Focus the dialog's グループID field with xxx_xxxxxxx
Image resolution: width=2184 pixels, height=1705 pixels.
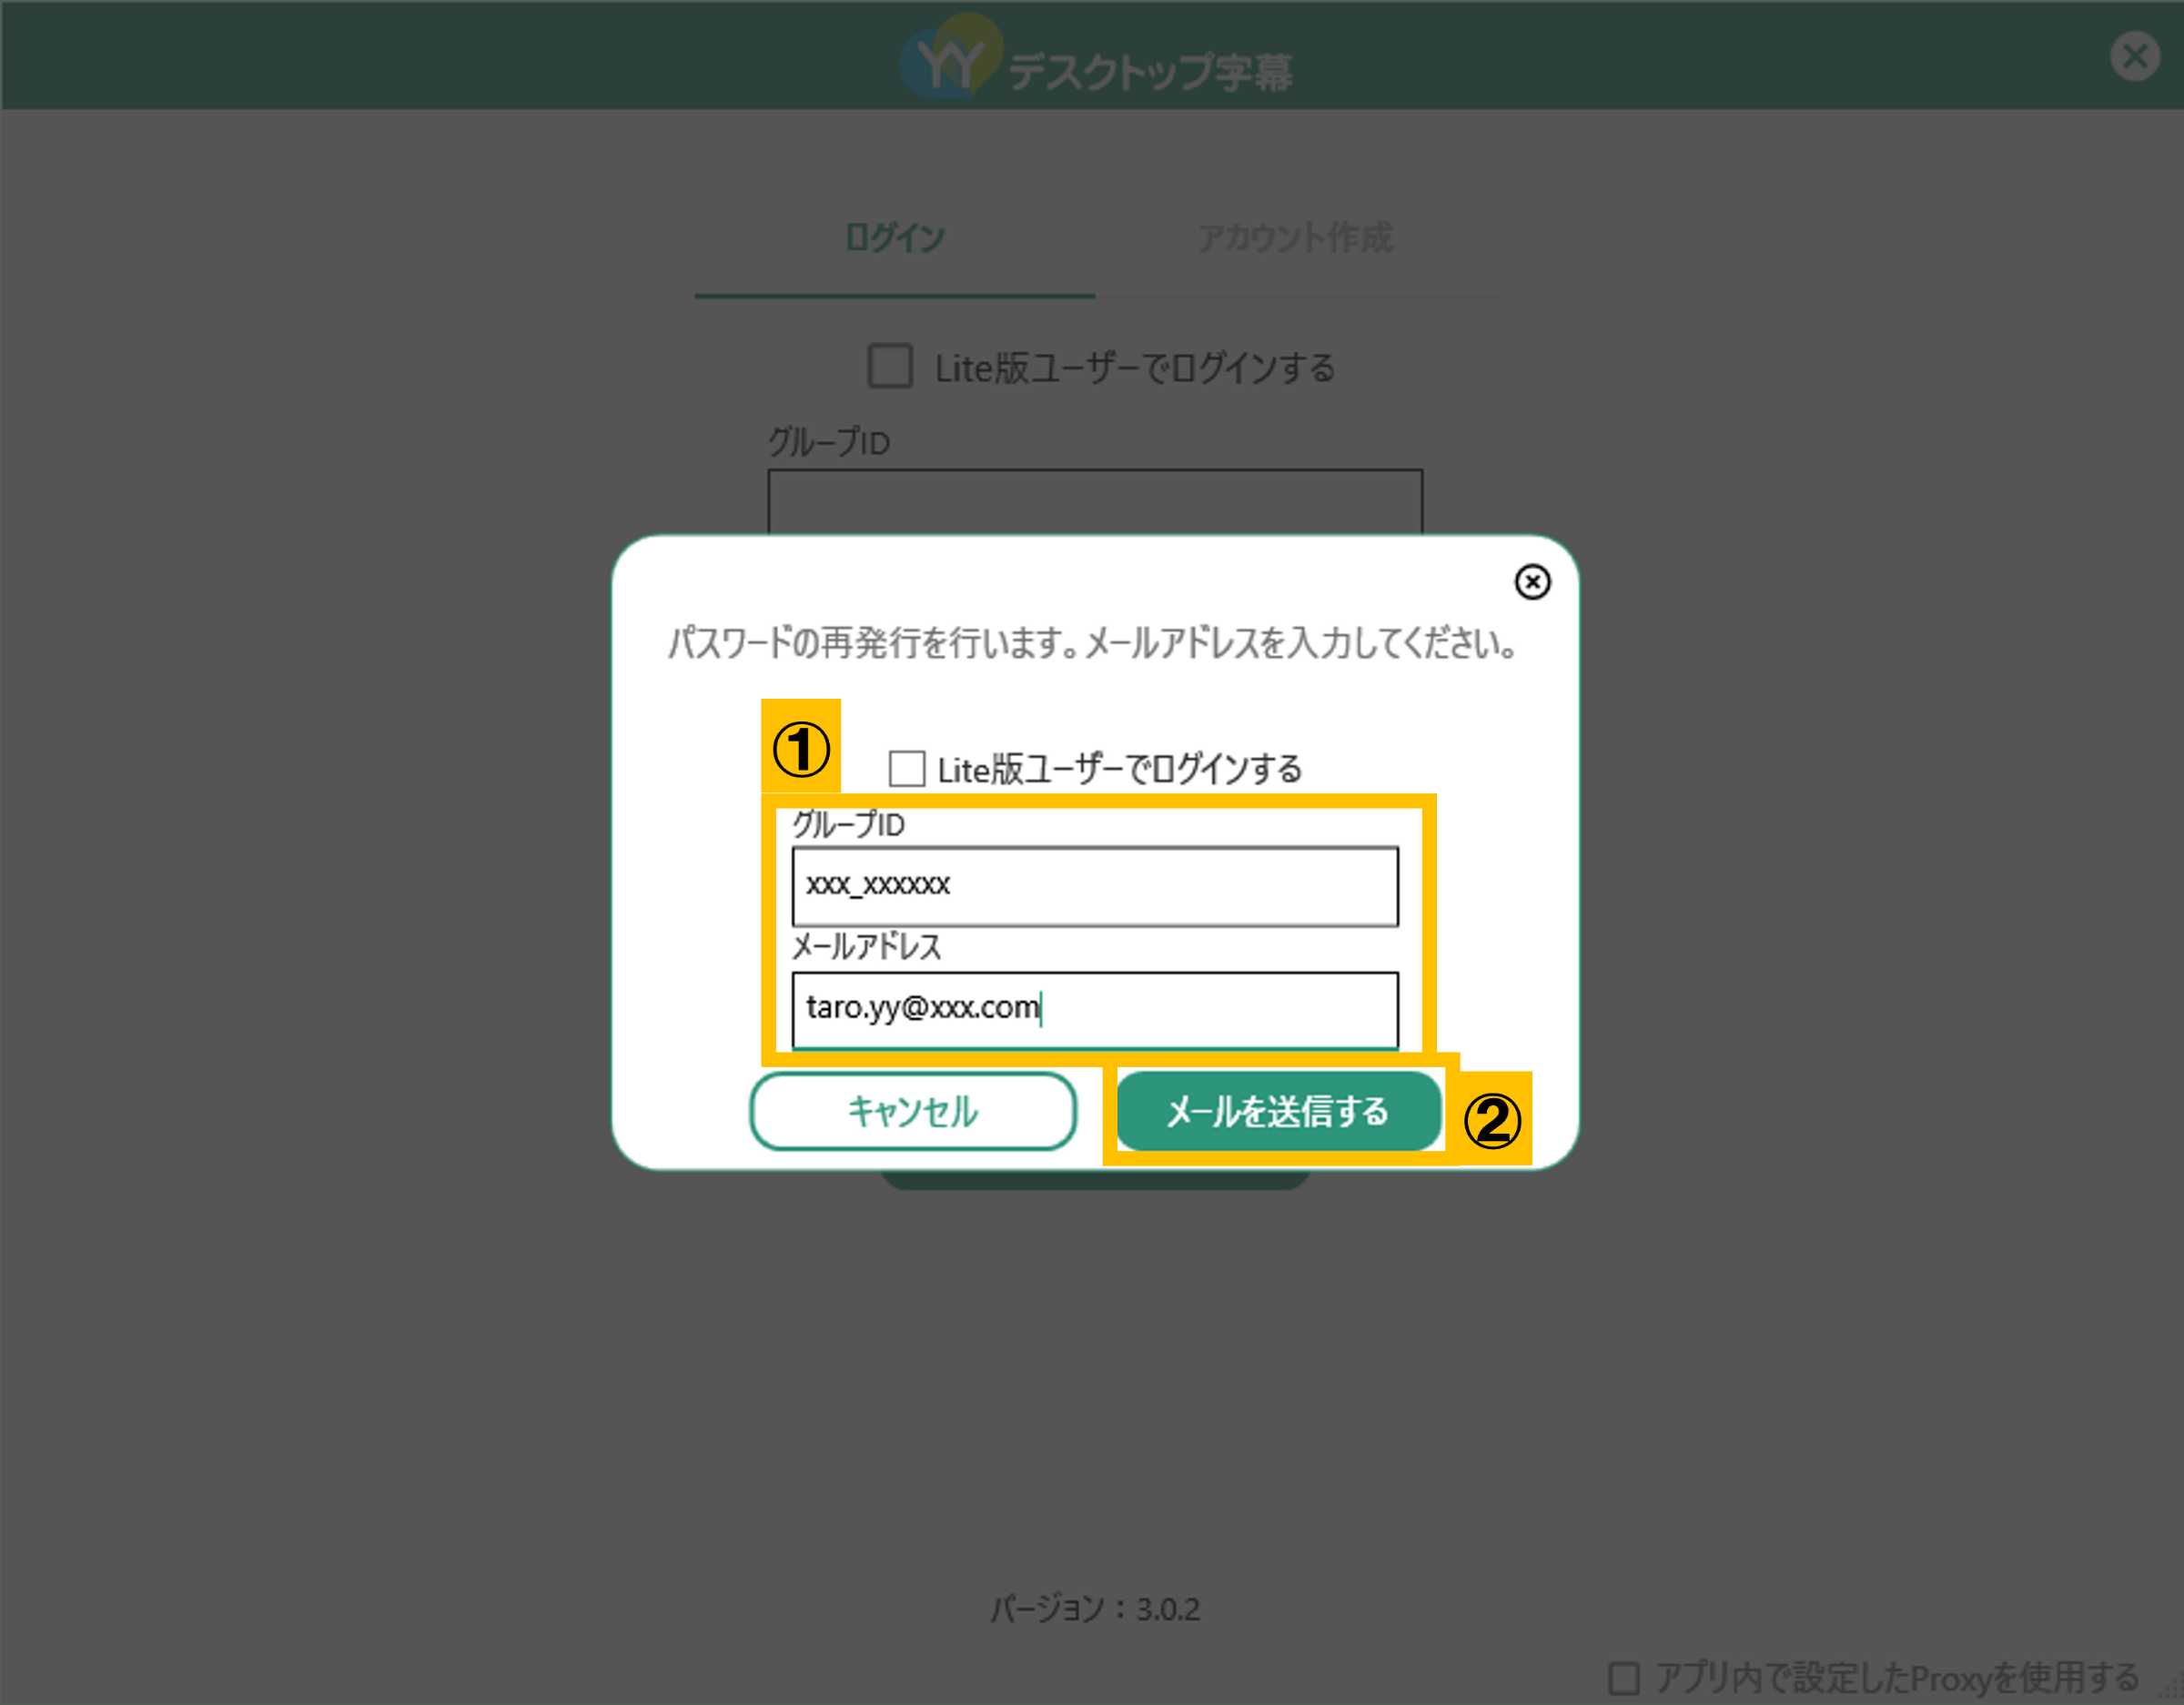[1095, 887]
